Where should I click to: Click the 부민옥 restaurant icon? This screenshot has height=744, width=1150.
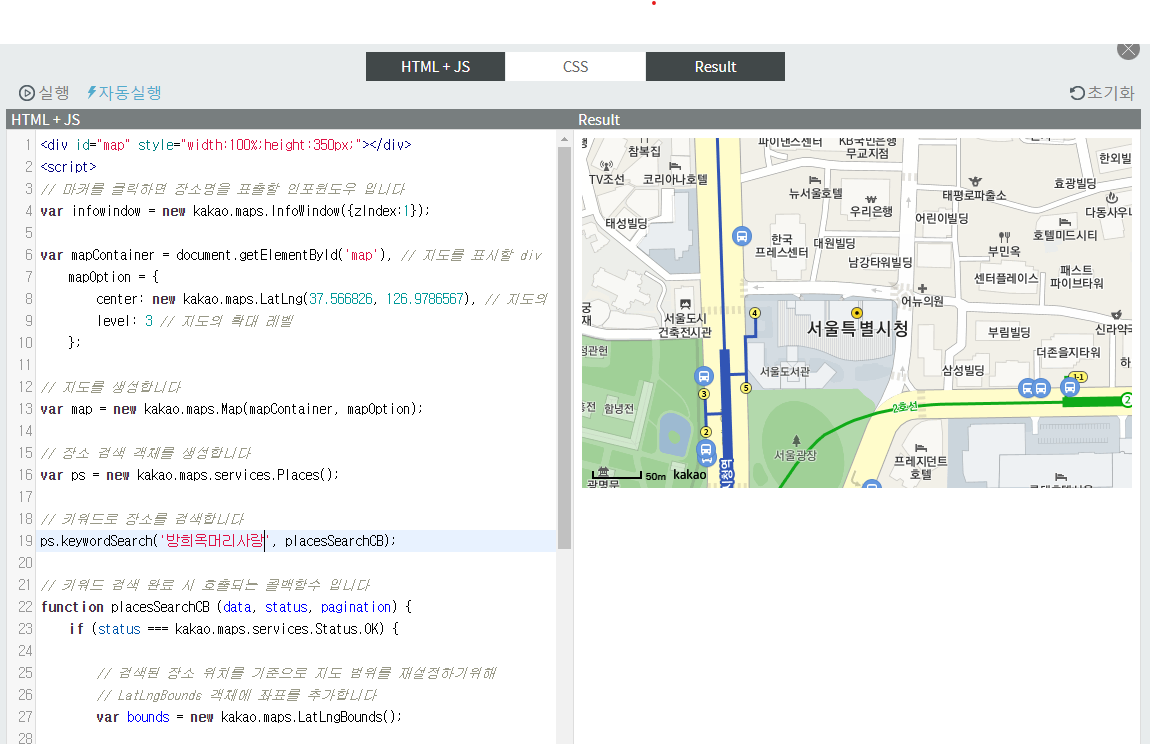pos(1004,238)
